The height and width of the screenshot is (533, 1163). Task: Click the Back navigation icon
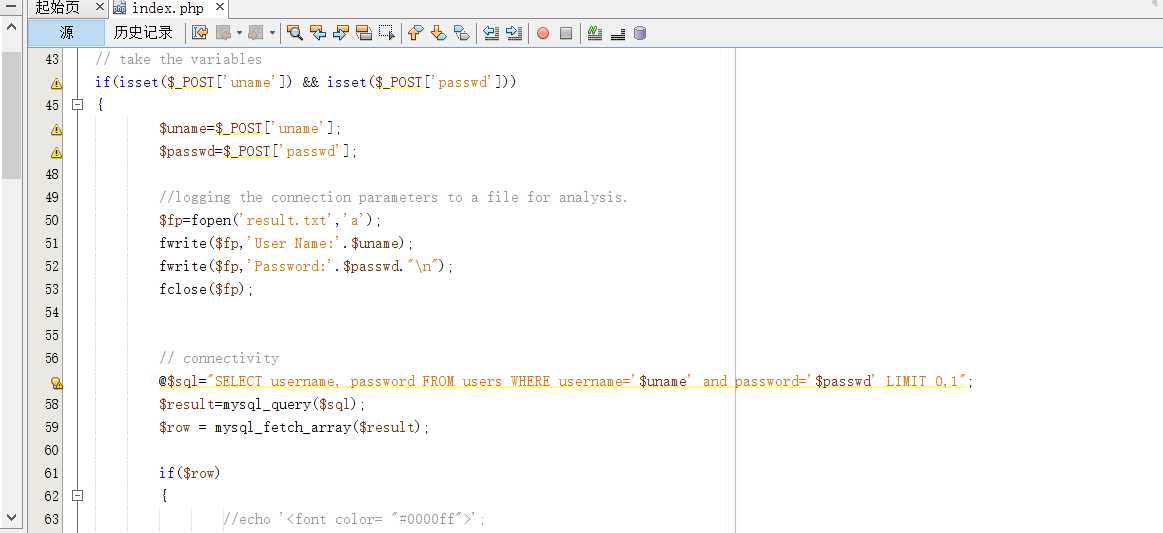[223, 33]
